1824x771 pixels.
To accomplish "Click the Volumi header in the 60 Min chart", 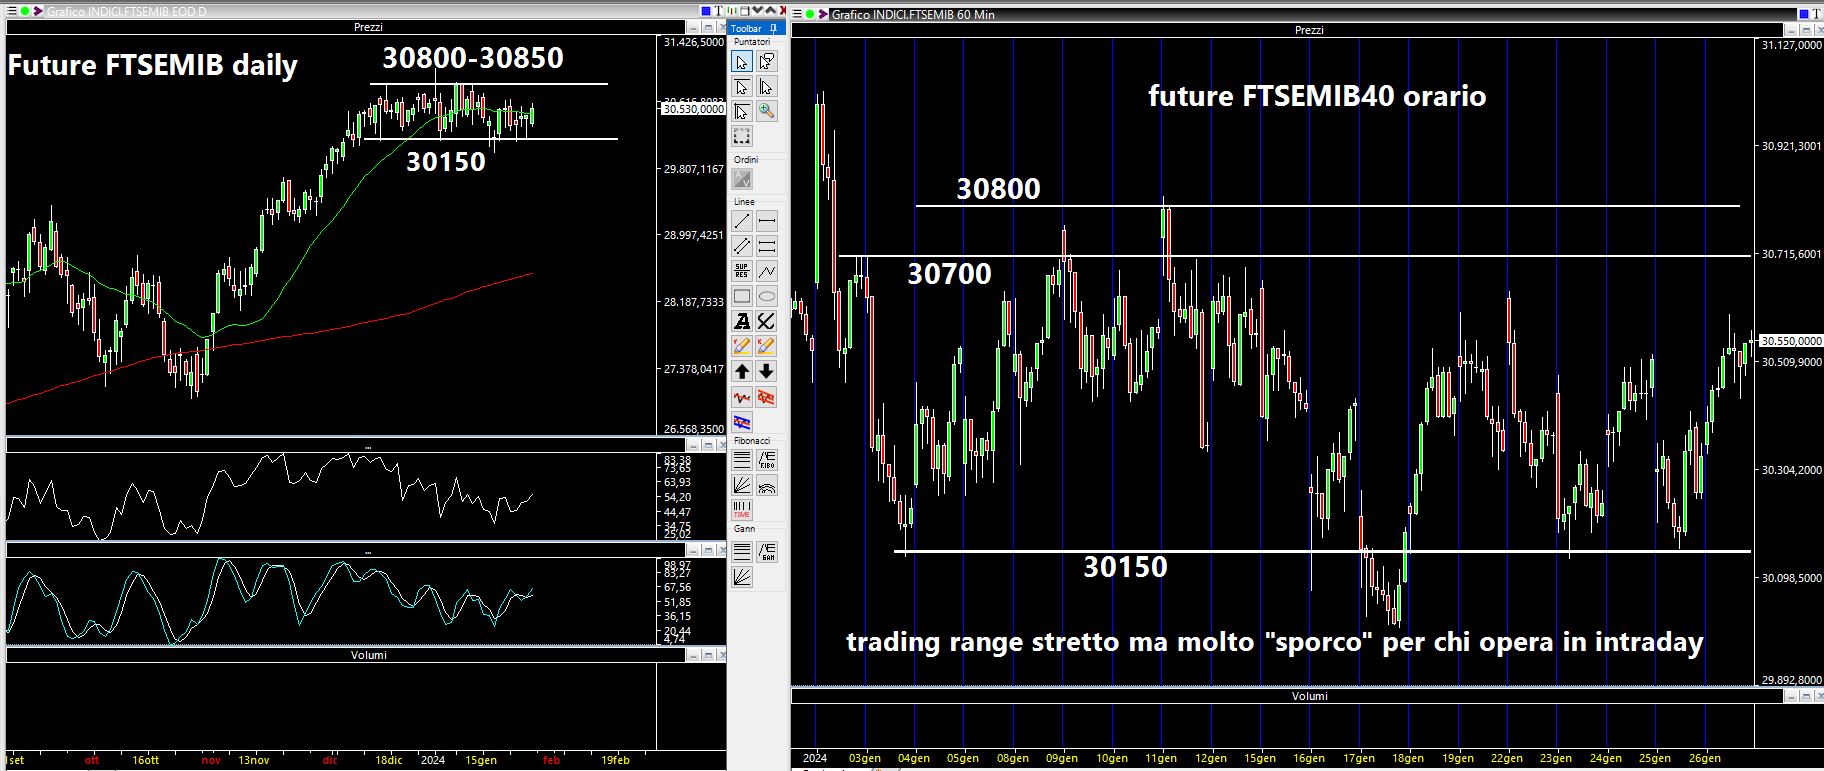I will click(1310, 696).
